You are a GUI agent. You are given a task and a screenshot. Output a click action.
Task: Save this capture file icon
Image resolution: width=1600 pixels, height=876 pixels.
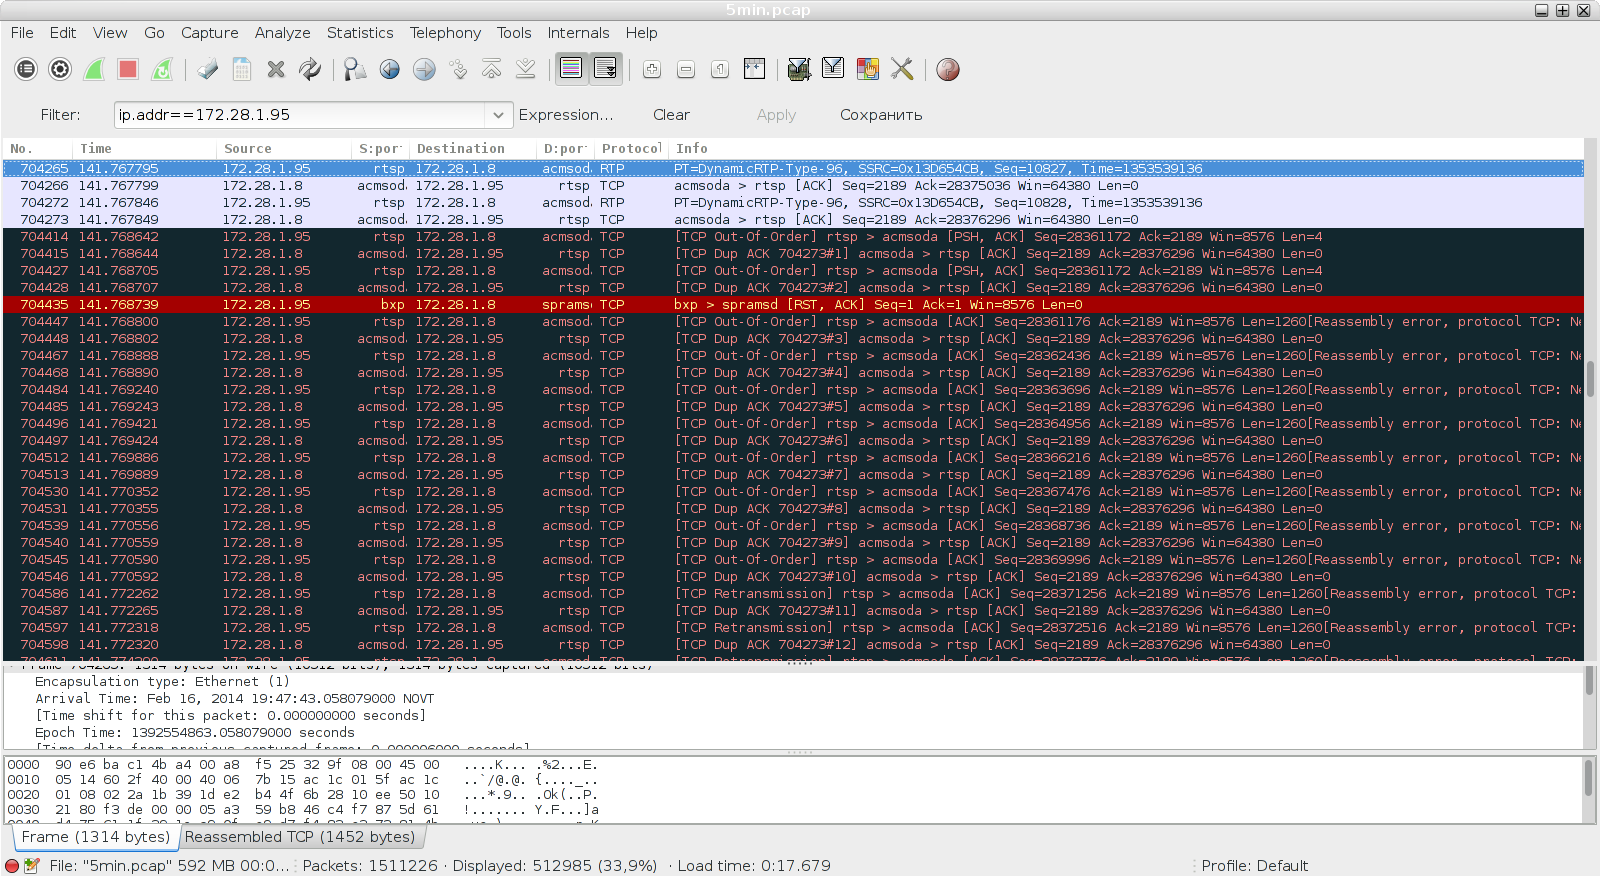[x=242, y=69]
